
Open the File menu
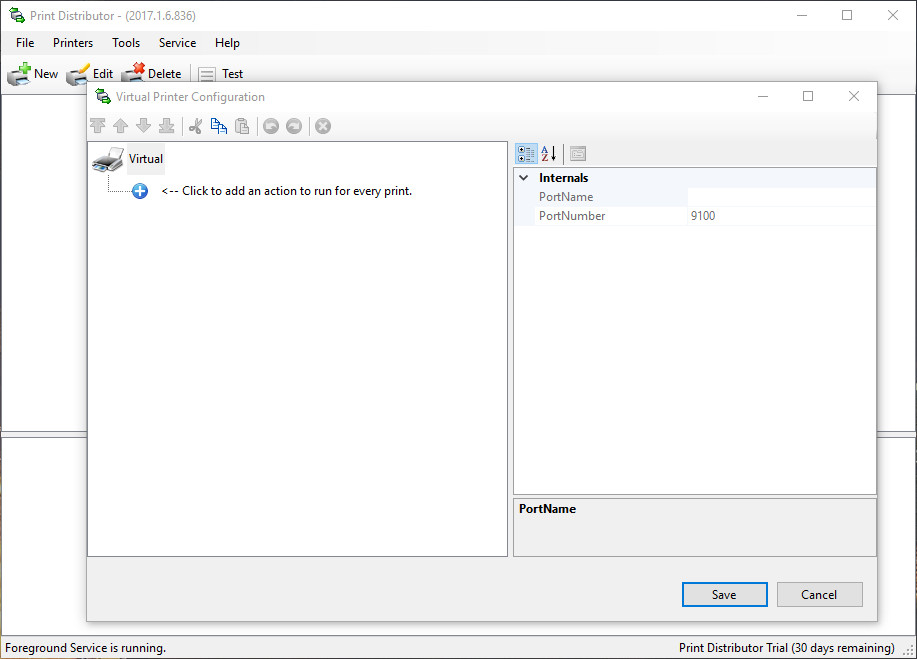tap(25, 43)
